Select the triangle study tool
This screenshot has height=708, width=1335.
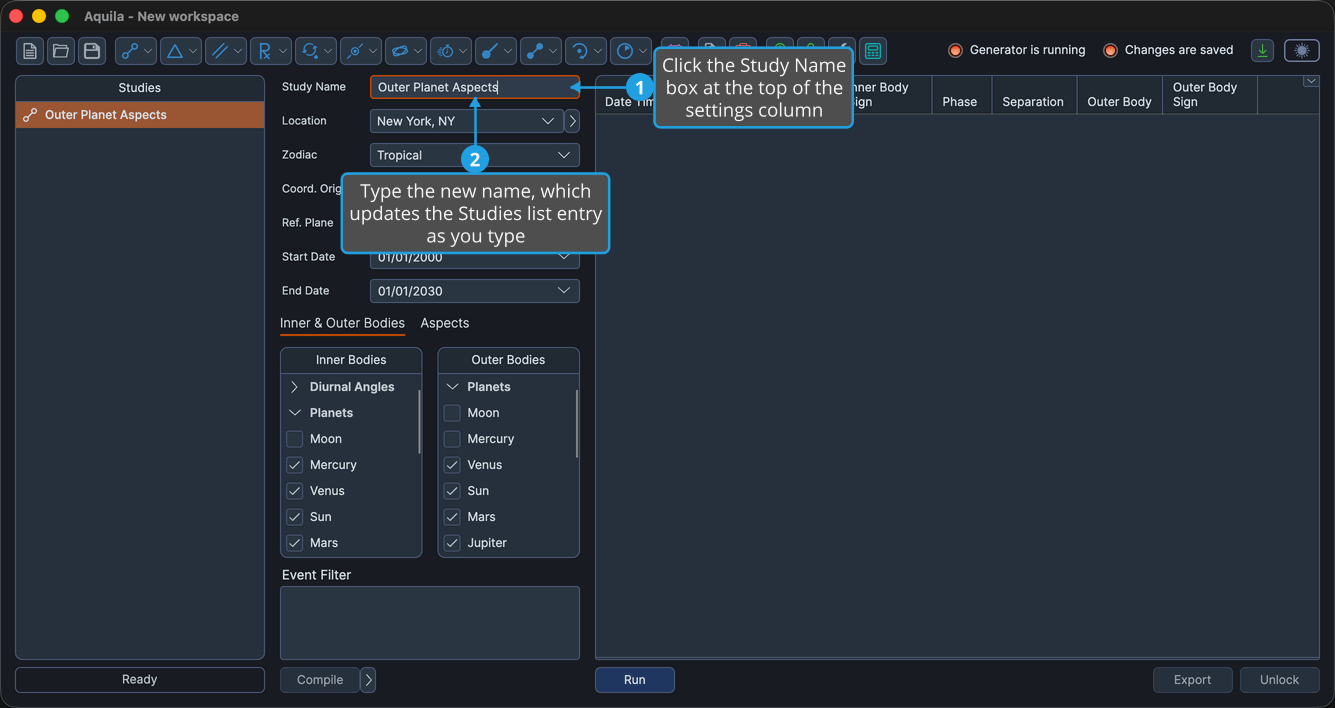(181, 51)
